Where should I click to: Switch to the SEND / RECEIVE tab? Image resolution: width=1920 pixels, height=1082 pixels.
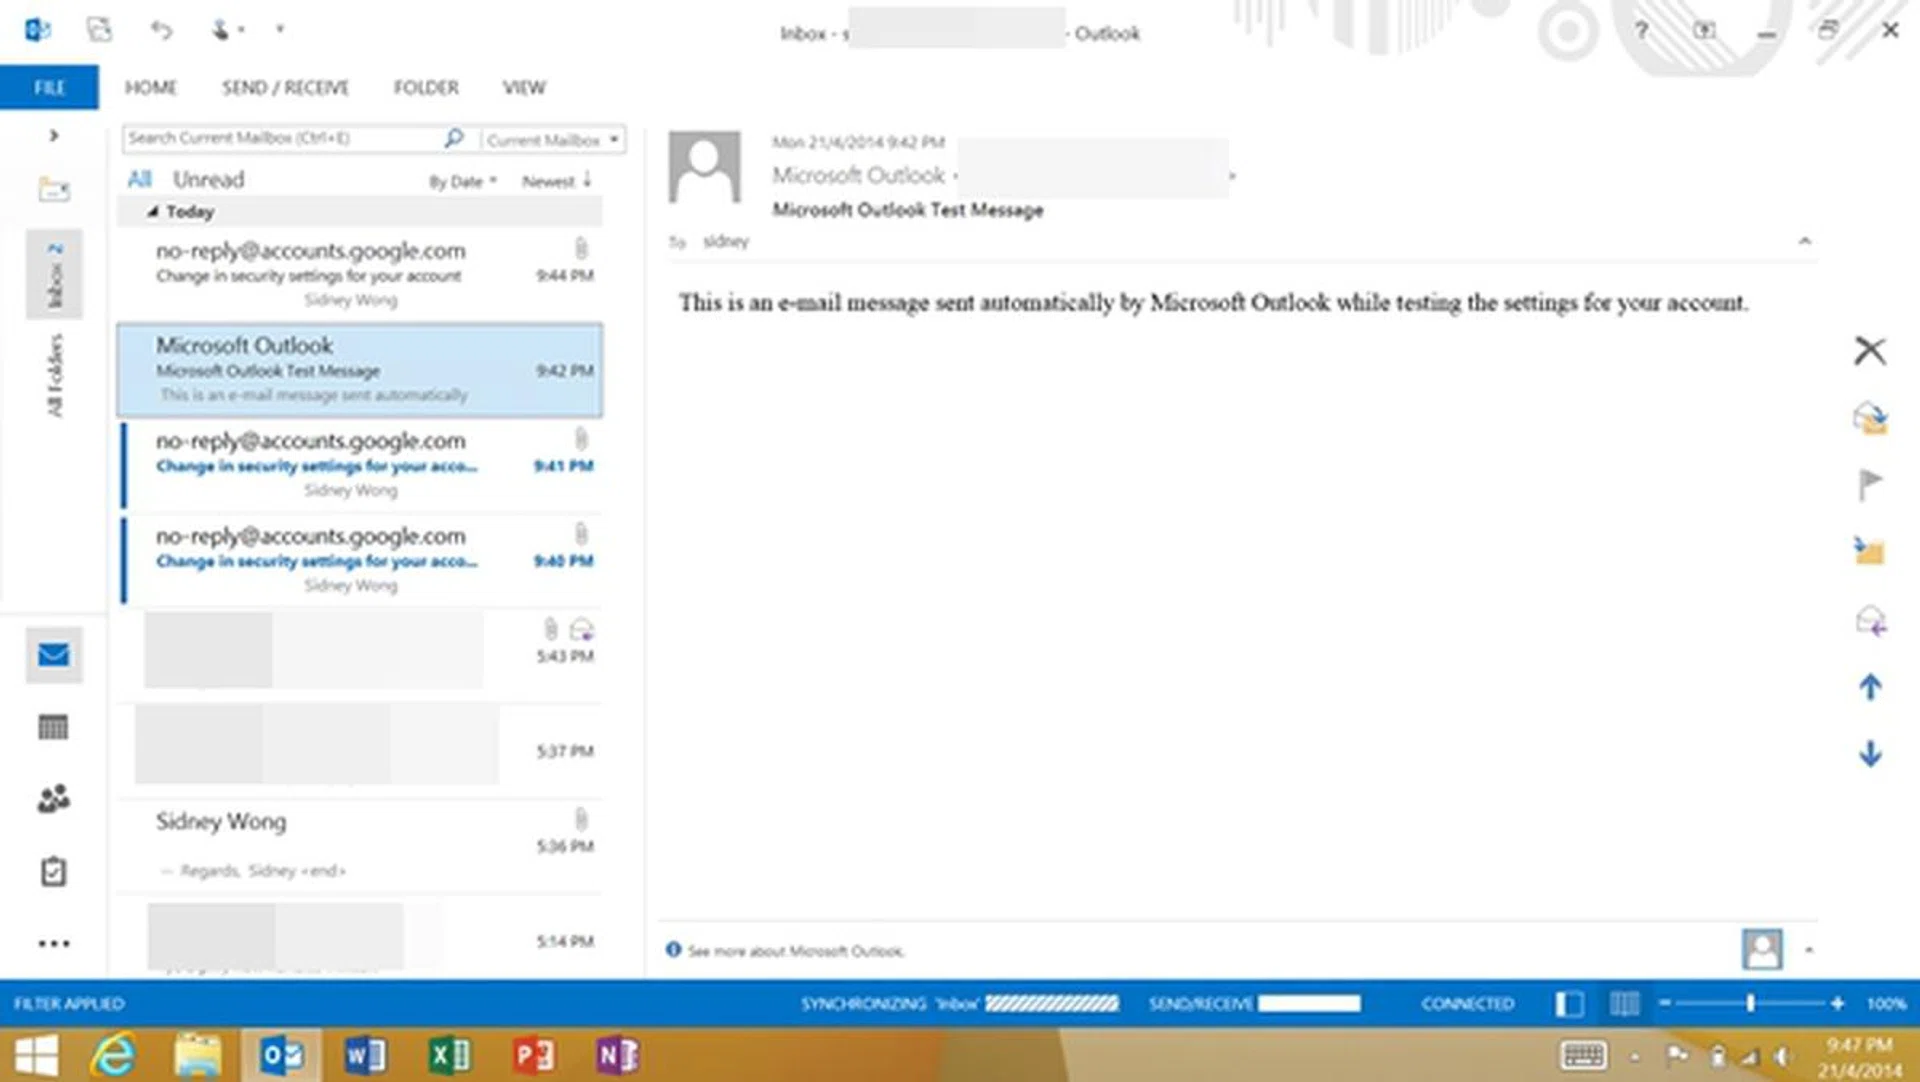tap(285, 87)
